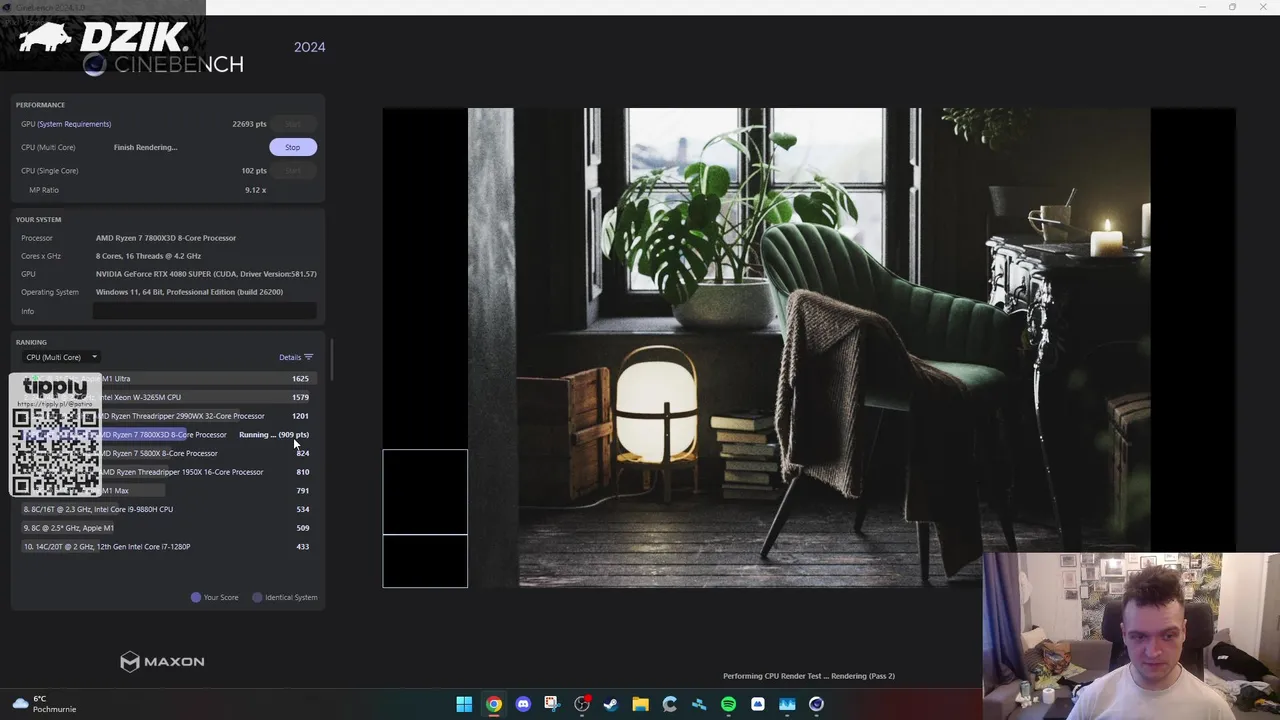Open File Explorer from the taskbar
Image resolution: width=1280 pixels, height=720 pixels.
click(640, 704)
